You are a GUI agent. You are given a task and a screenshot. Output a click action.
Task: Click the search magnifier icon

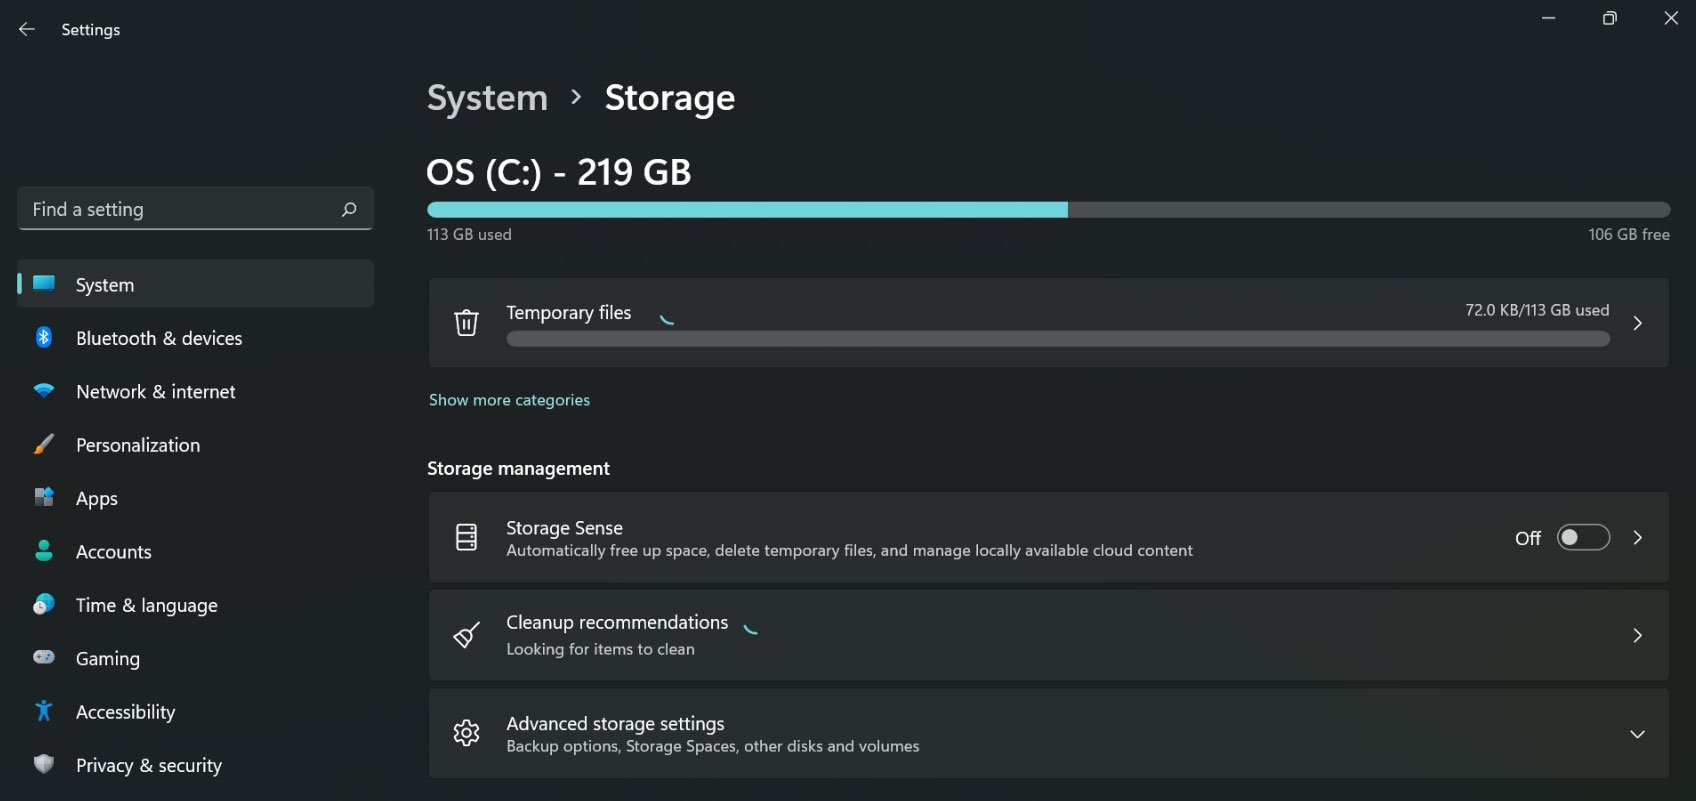[349, 209]
